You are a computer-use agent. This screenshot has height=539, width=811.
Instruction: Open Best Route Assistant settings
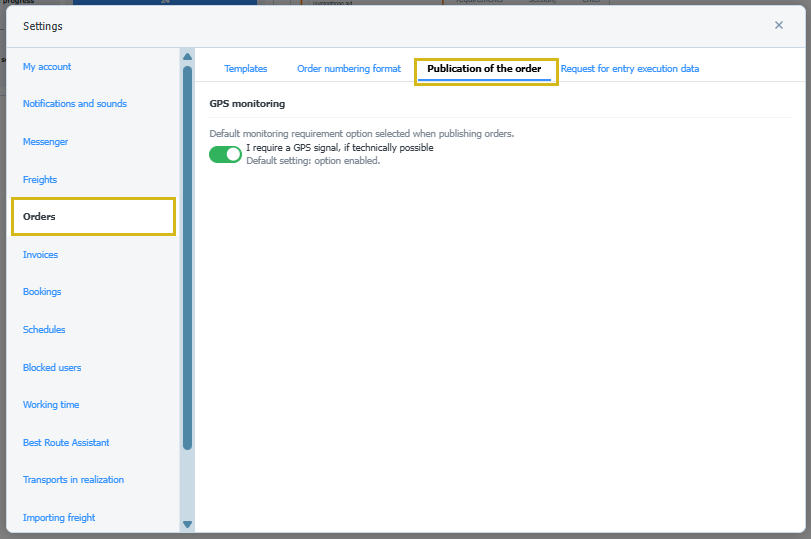(x=66, y=443)
